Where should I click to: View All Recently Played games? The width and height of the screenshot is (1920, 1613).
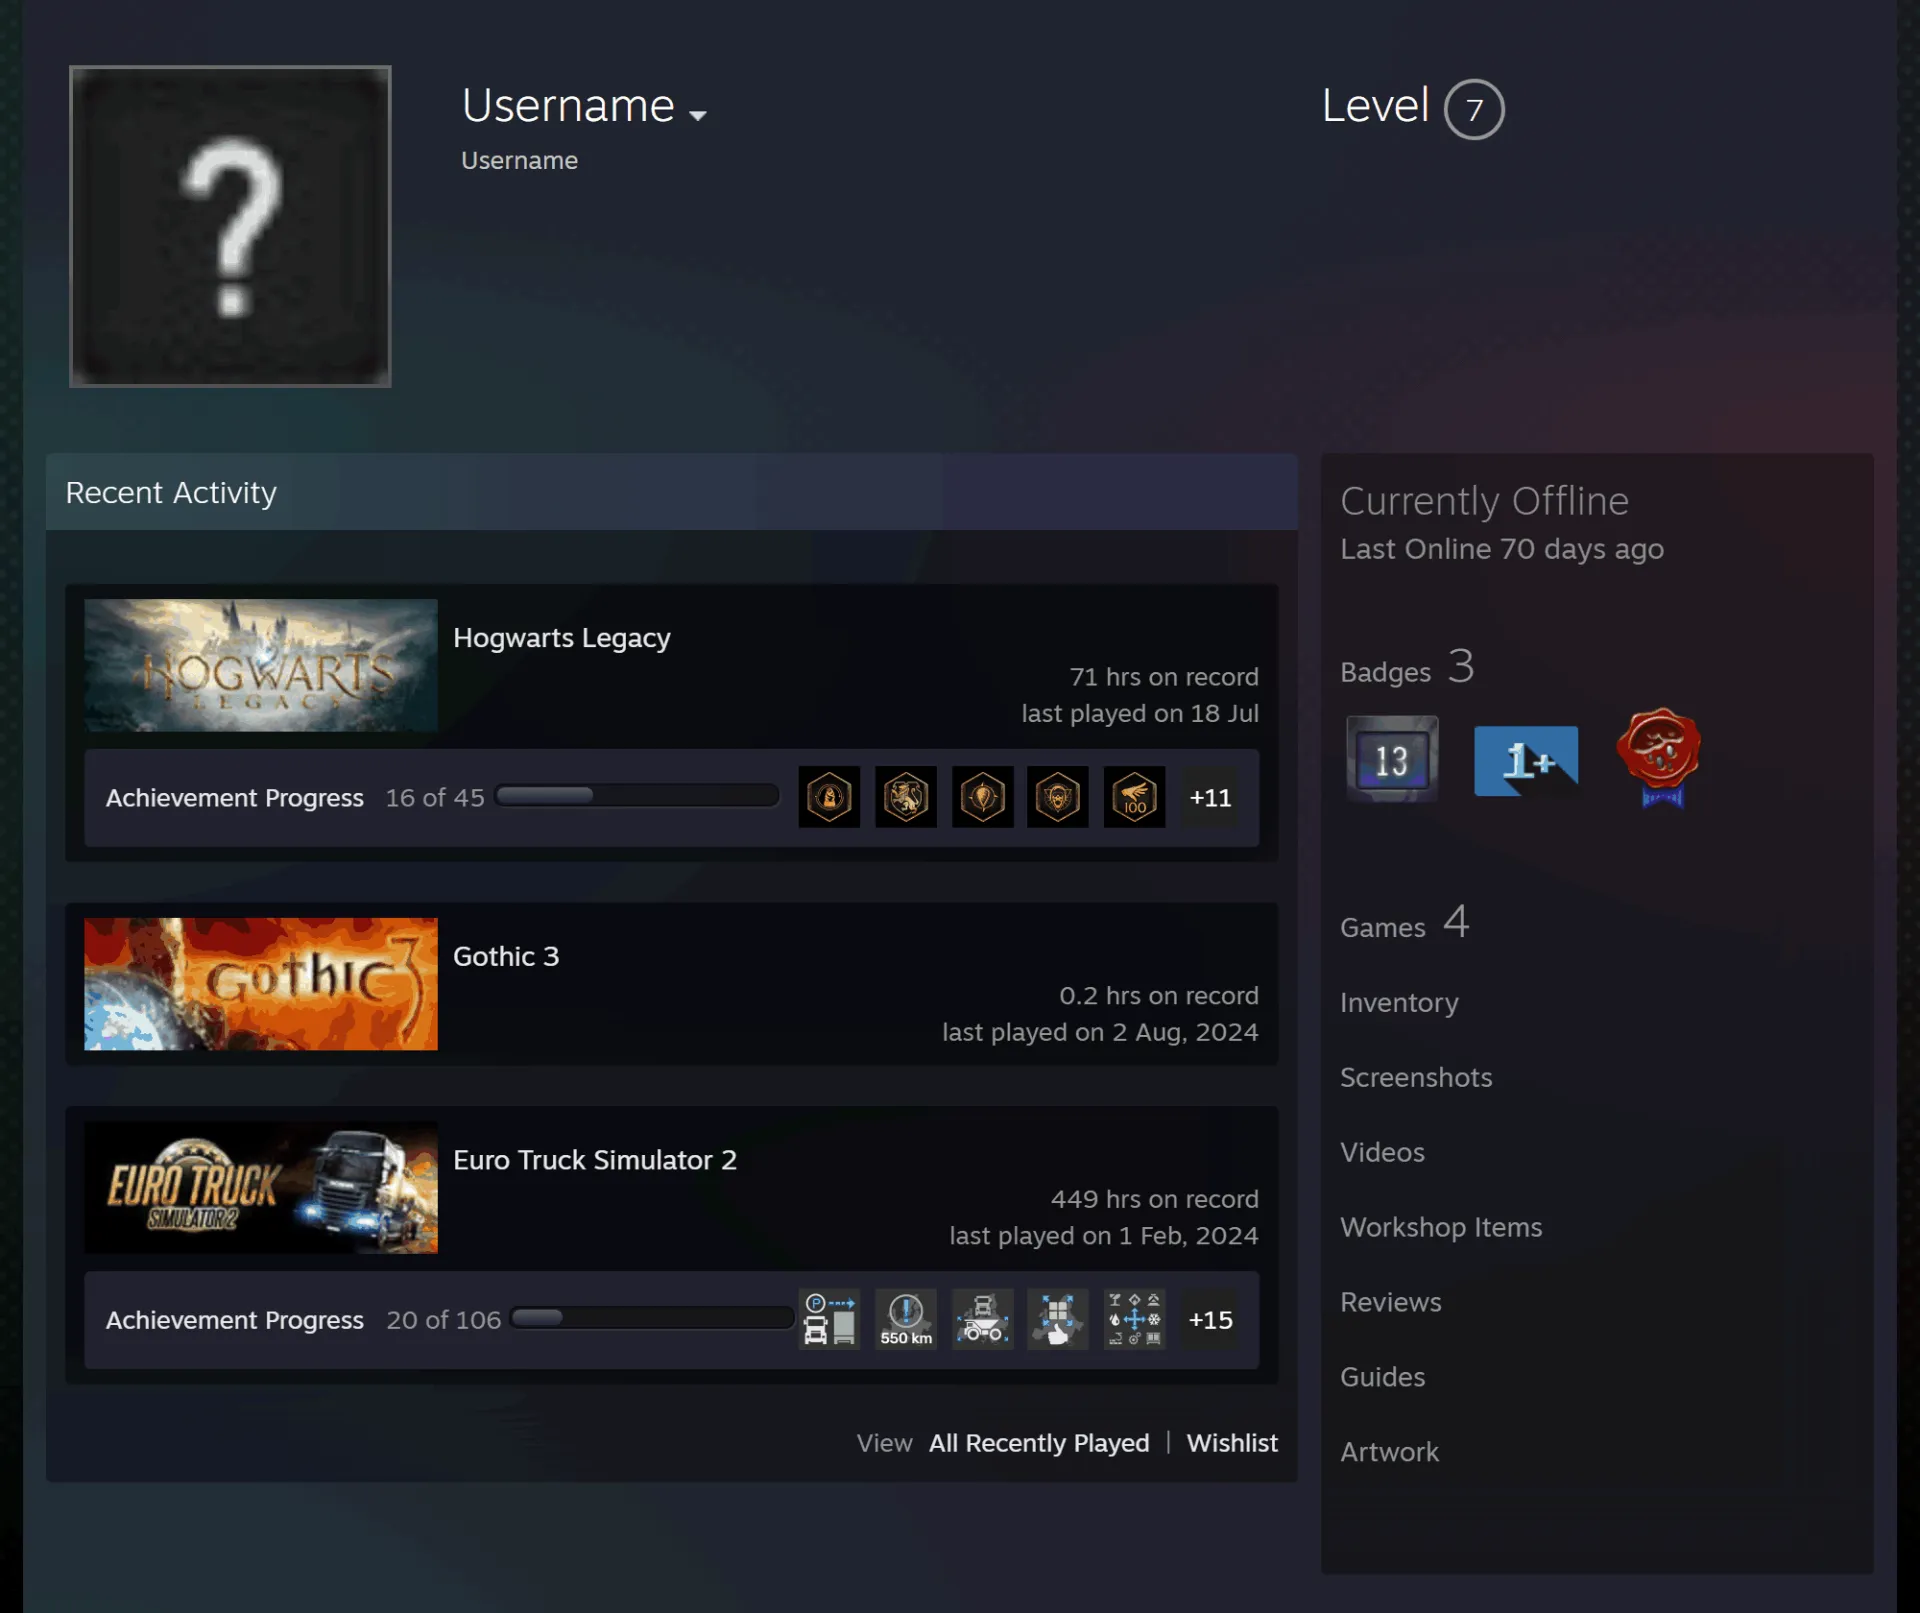tap(1039, 1443)
